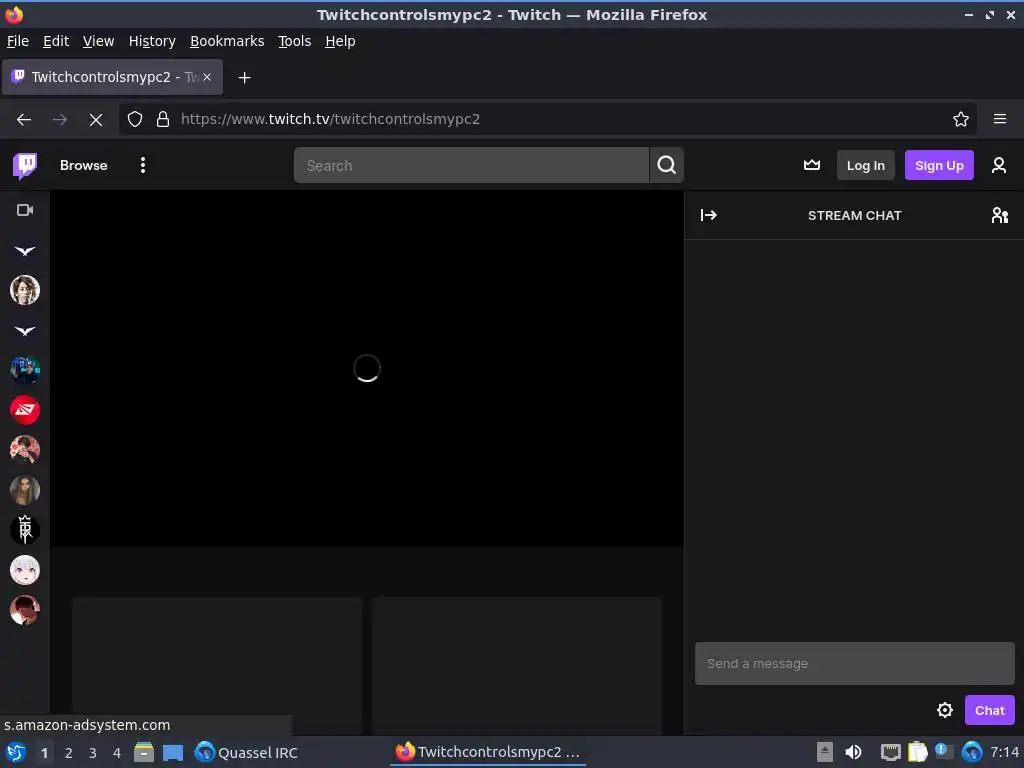Image resolution: width=1024 pixels, height=768 pixels.
Task: Open the long-haired woman avatar channel
Action: pyautogui.click(x=25, y=490)
